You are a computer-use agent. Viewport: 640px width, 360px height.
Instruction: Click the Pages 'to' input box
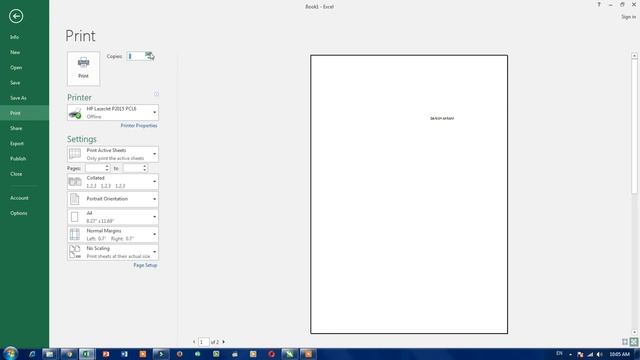[132, 168]
